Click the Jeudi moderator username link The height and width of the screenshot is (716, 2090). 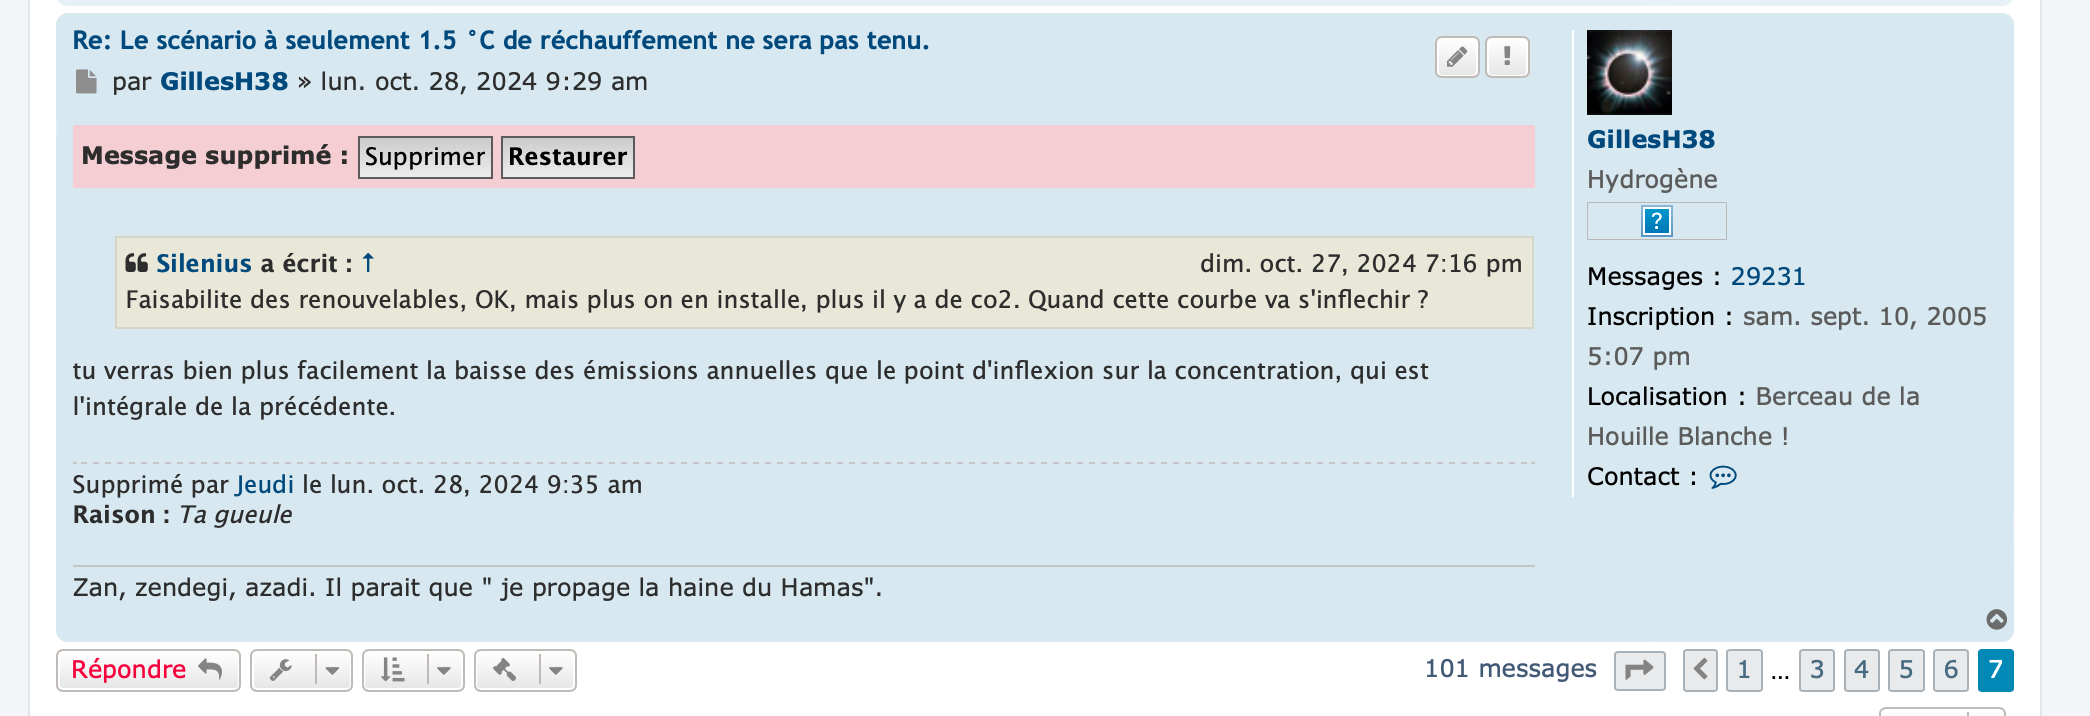pyautogui.click(x=265, y=485)
